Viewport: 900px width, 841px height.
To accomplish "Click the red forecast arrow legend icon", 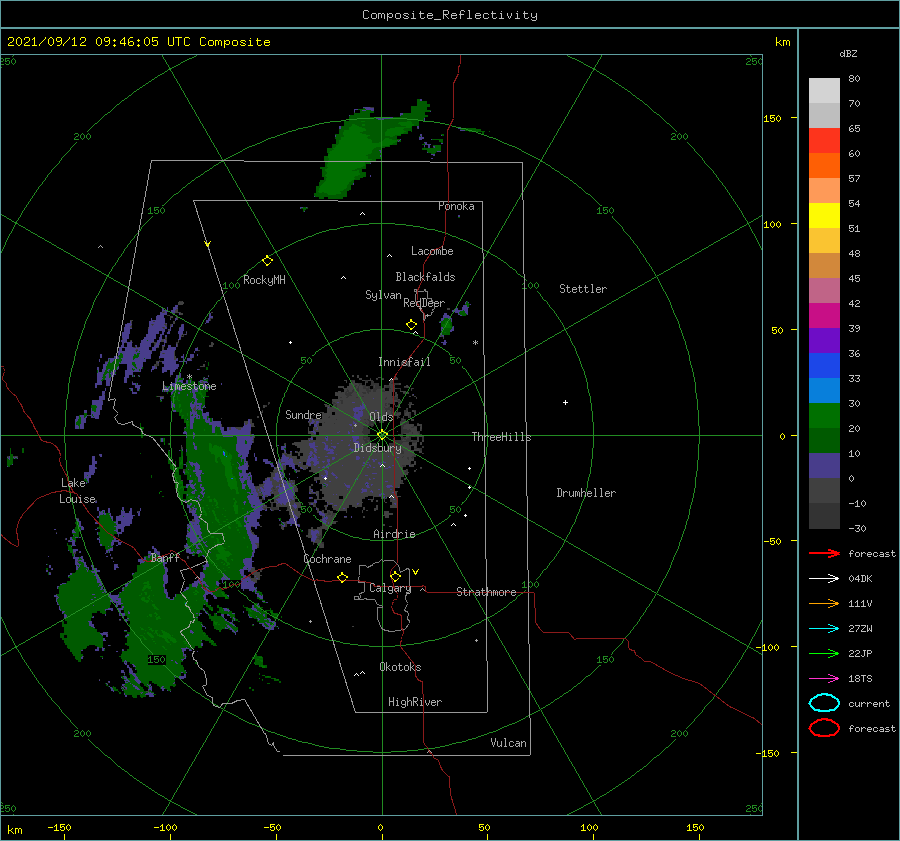I will click(x=824, y=553).
